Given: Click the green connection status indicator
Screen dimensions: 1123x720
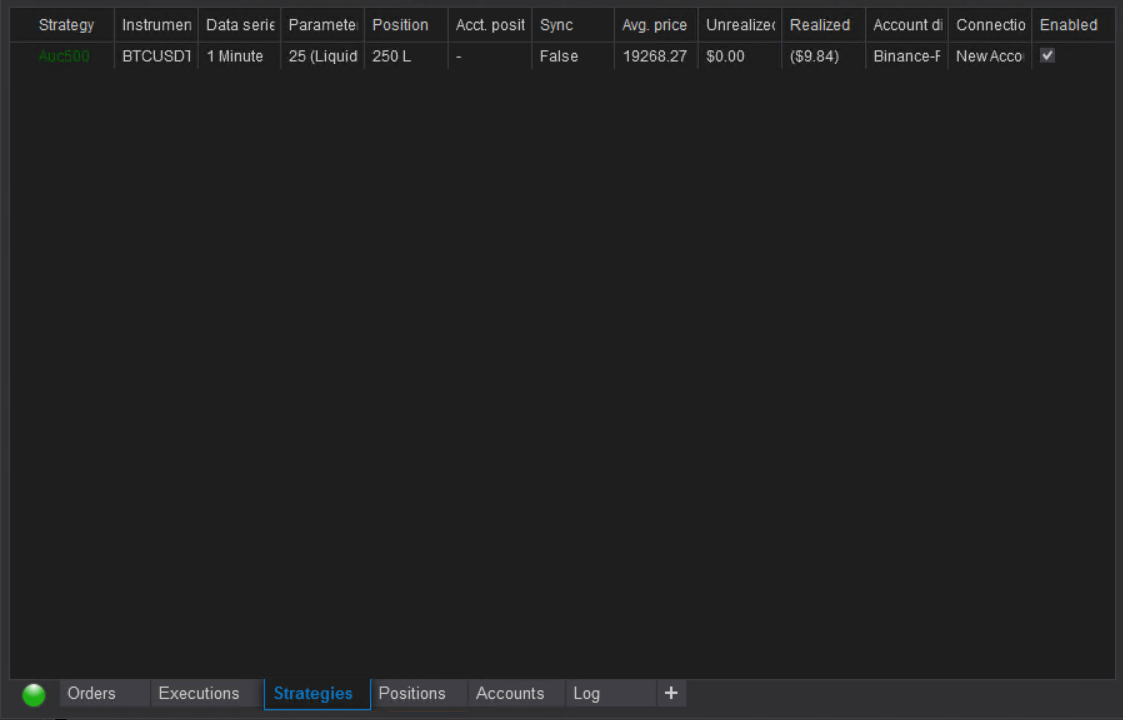Looking at the screenshot, I should click(x=34, y=694).
